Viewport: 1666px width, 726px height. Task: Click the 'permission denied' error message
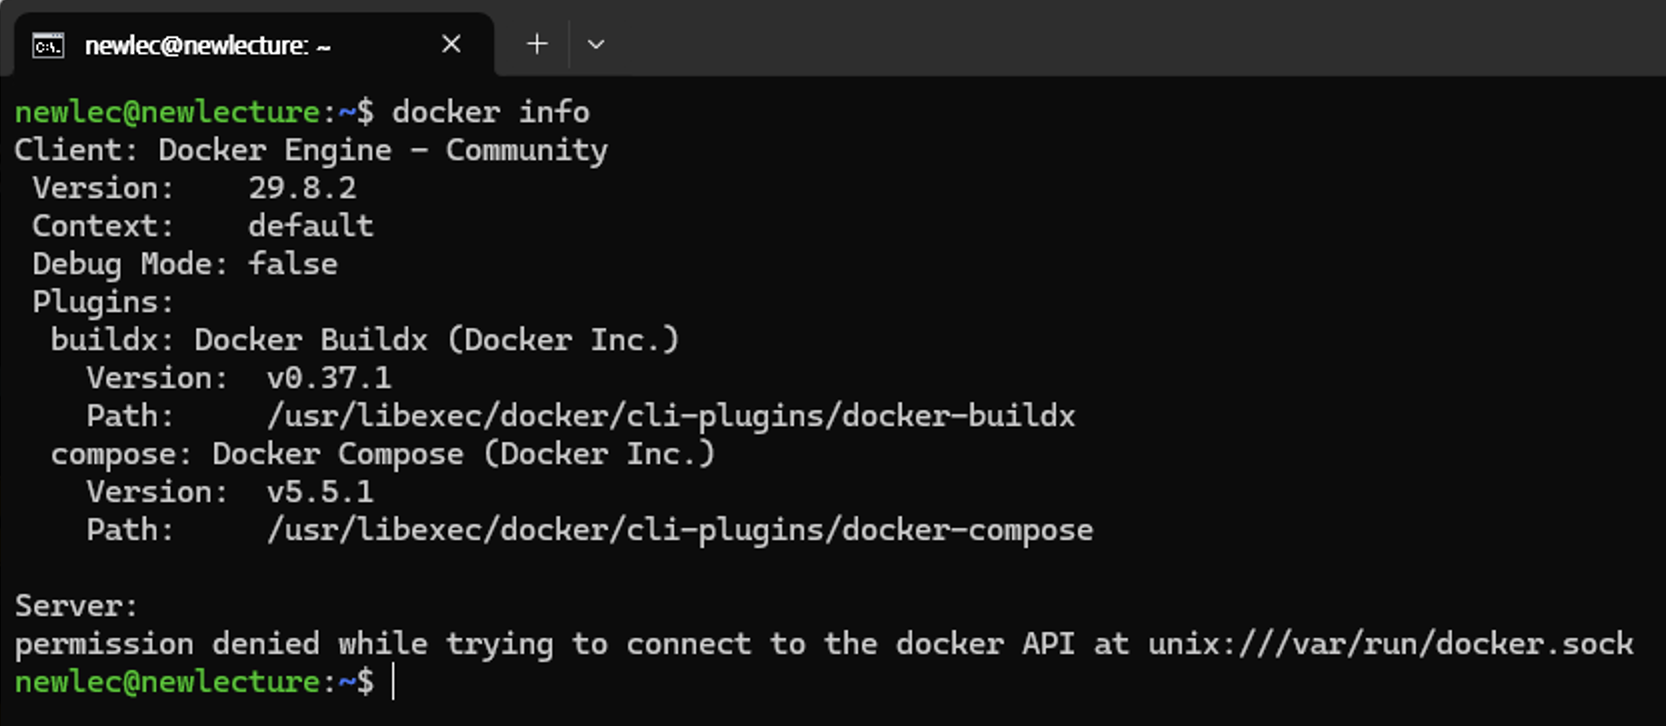(x=824, y=644)
